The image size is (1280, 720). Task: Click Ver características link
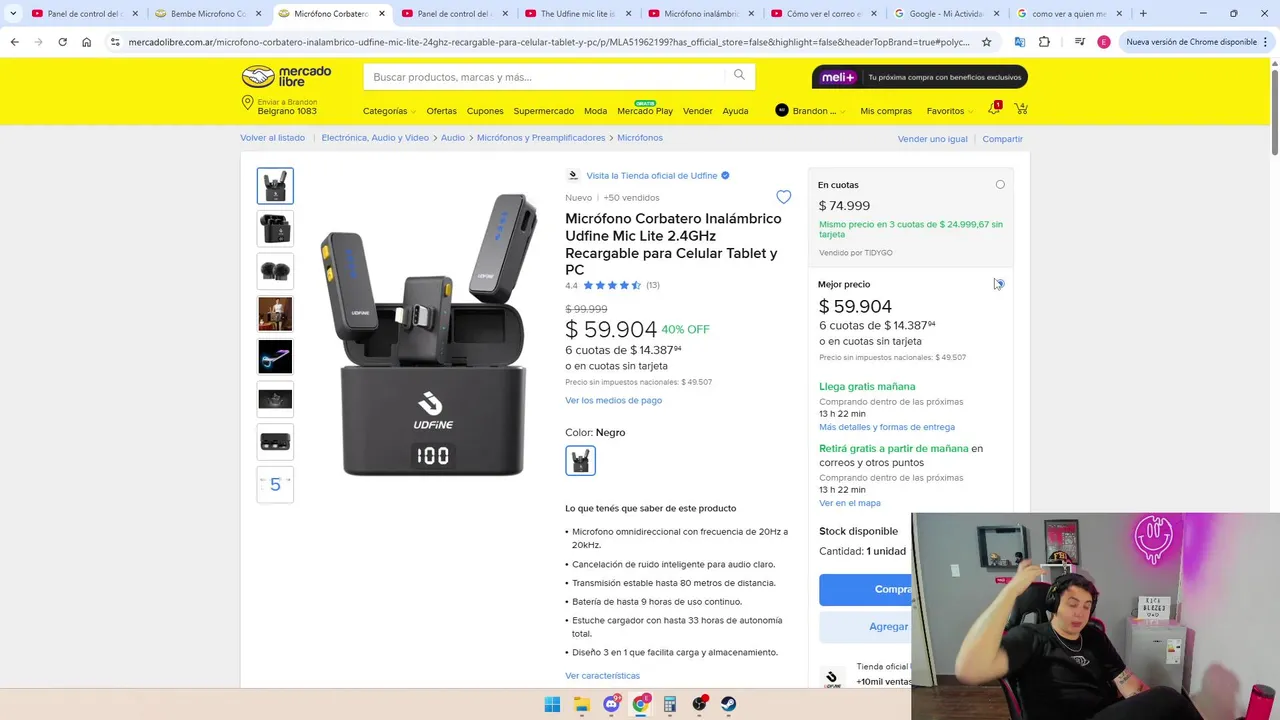coord(602,676)
